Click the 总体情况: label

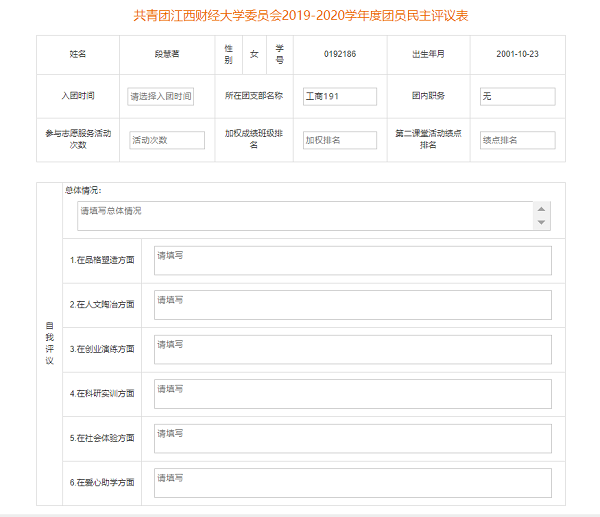(83, 190)
